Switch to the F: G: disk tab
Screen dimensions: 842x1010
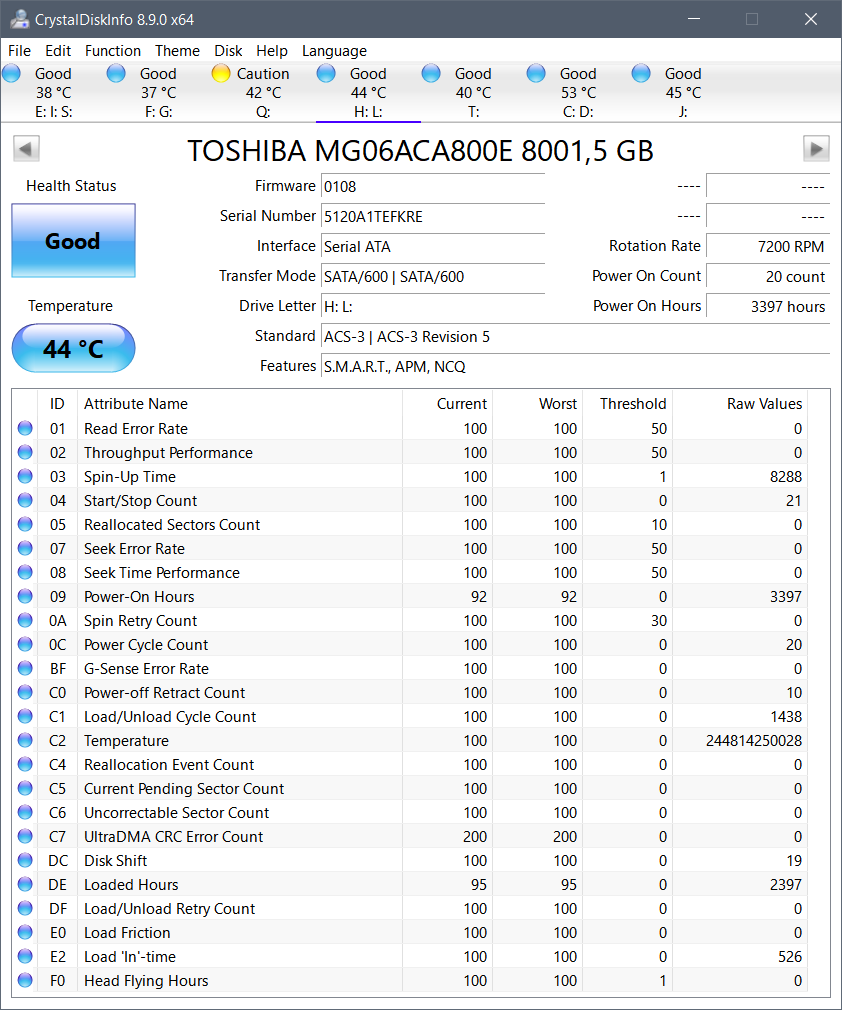157,92
